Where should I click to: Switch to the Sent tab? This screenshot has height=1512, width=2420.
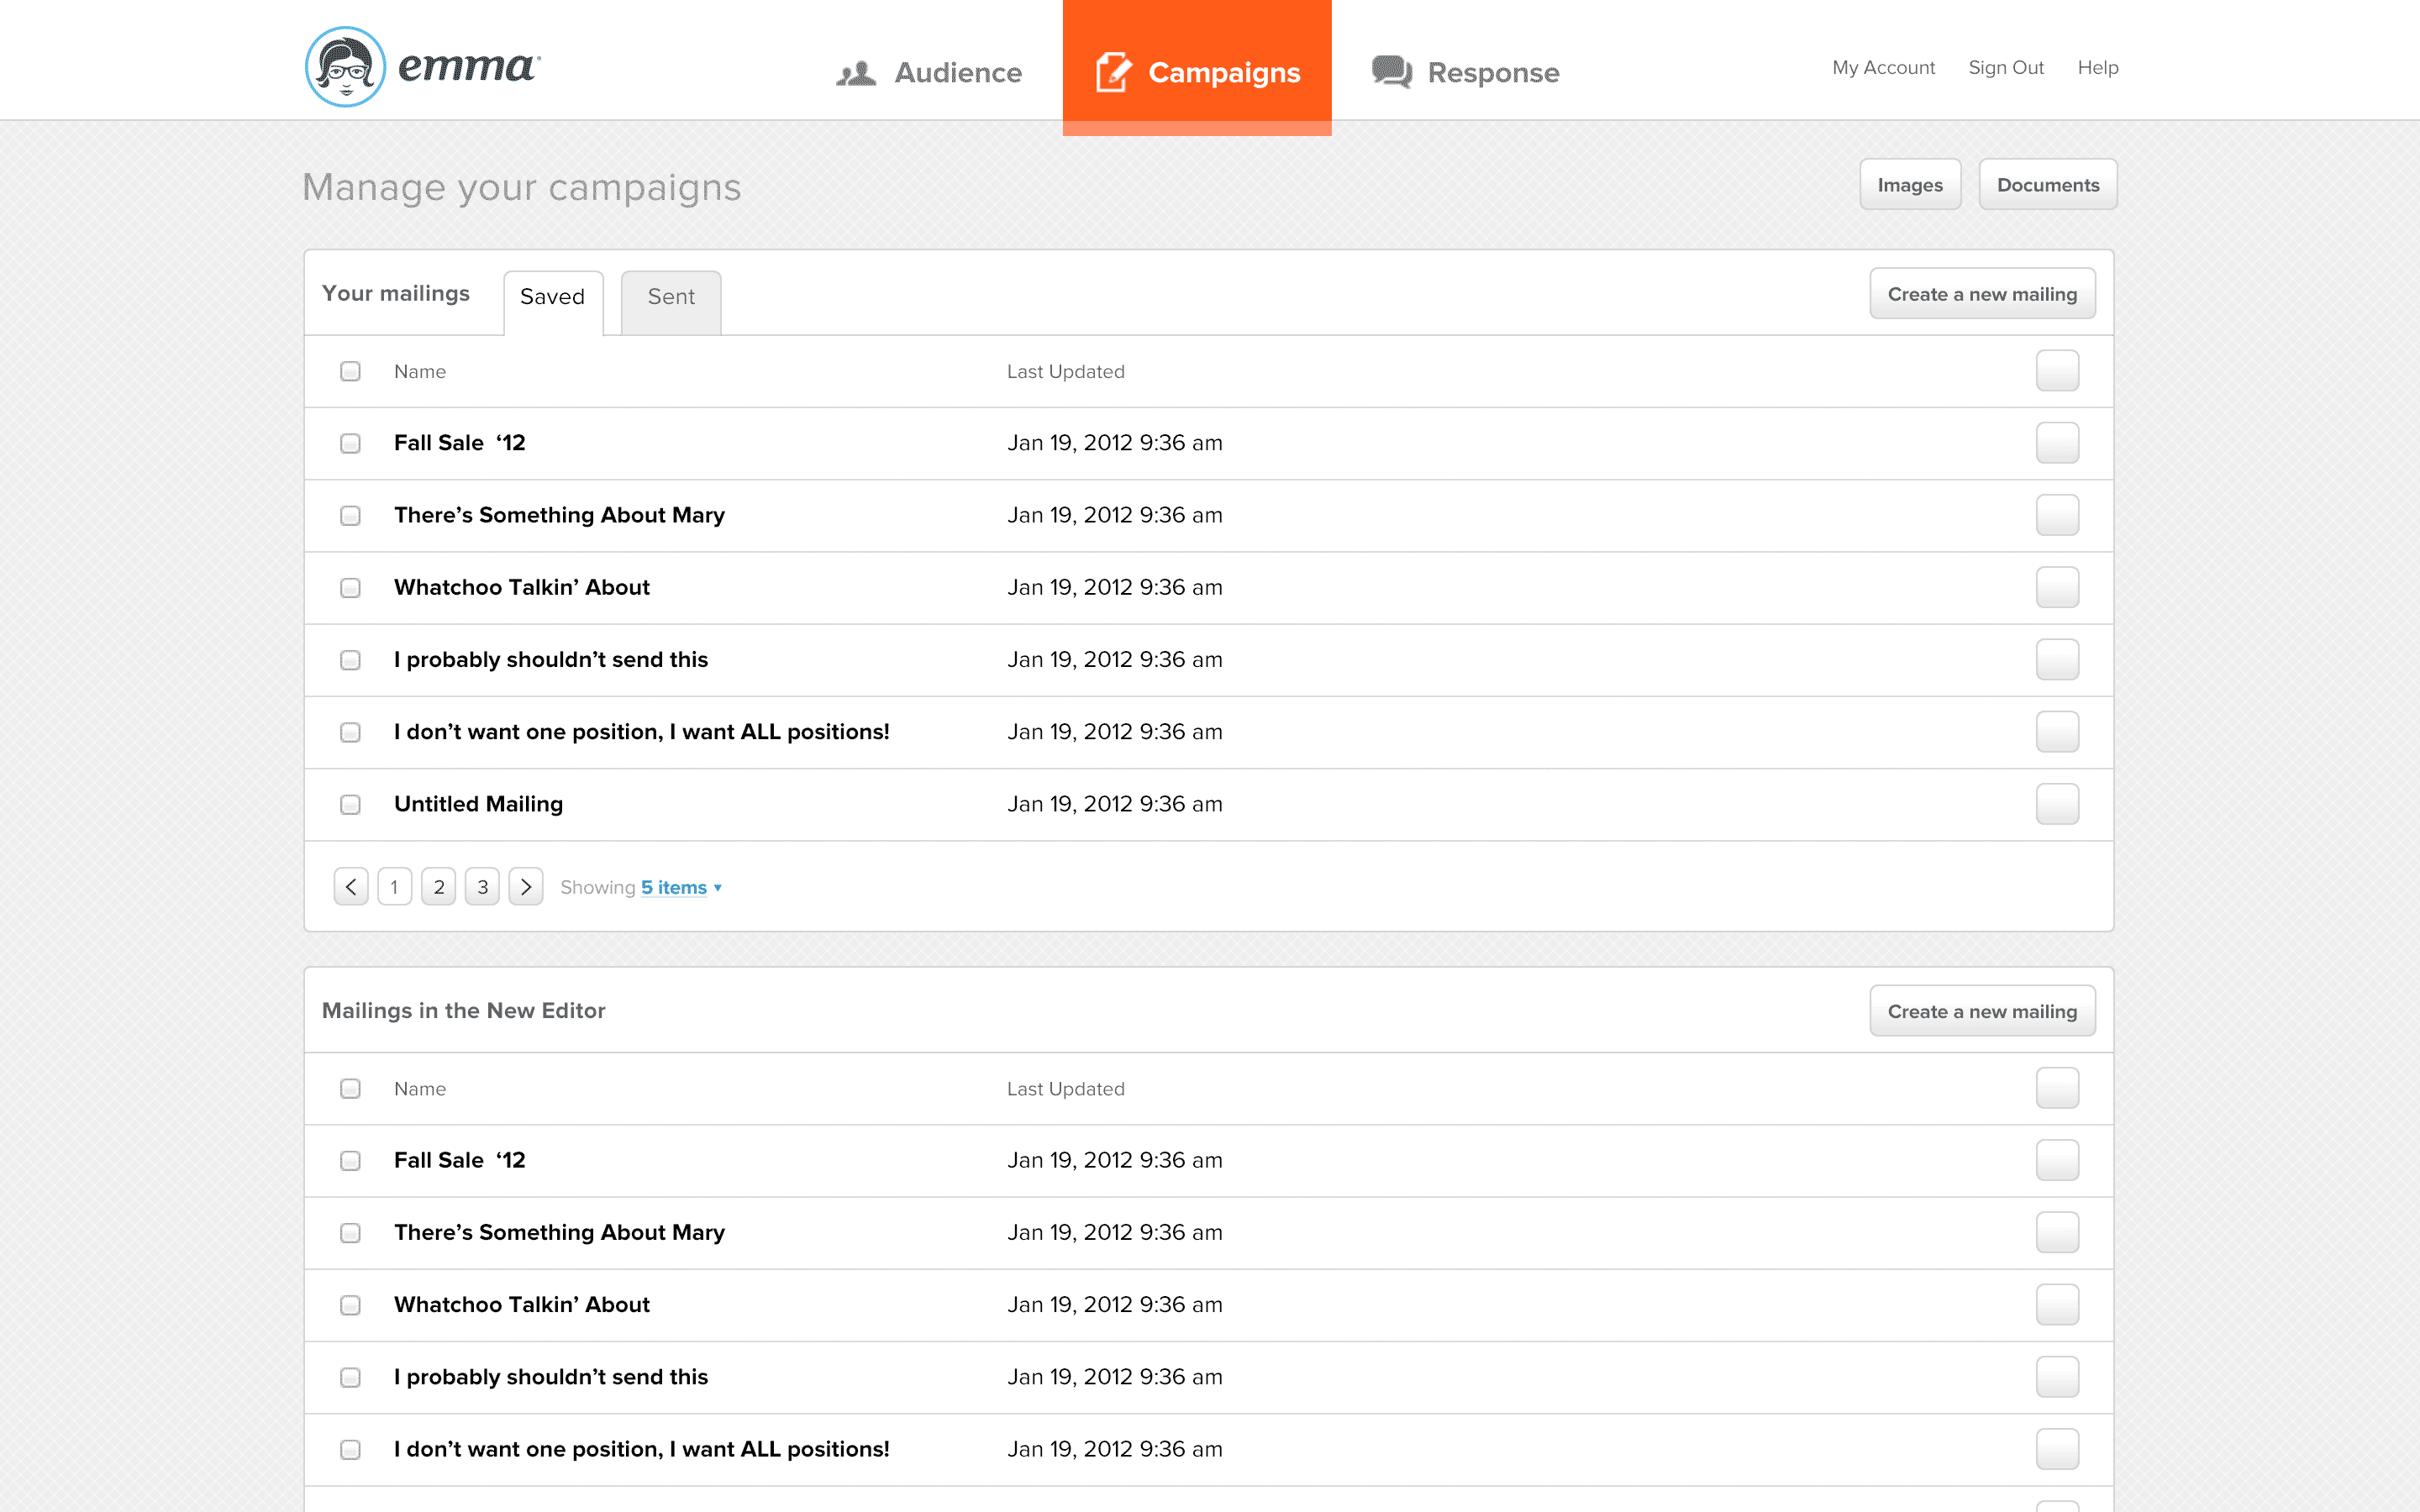pyautogui.click(x=671, y=297)
